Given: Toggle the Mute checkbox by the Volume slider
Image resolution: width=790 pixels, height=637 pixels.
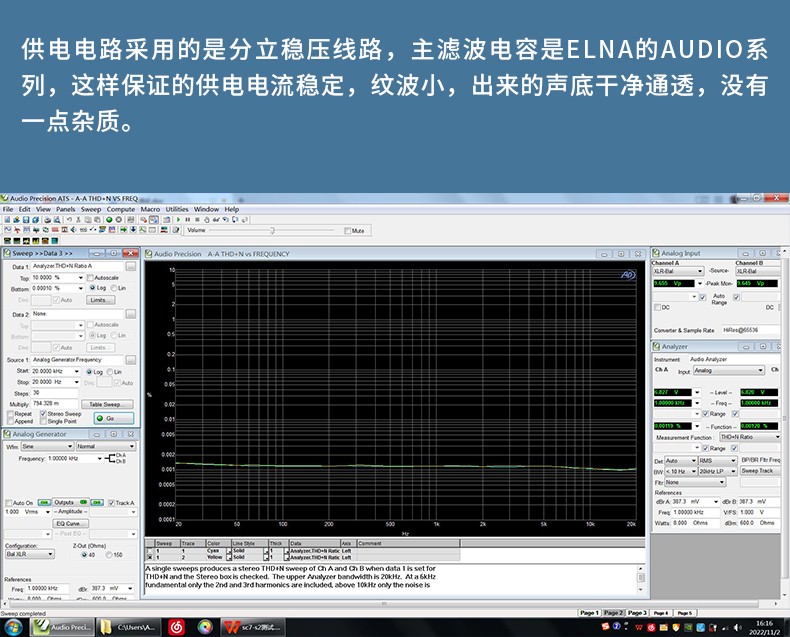Looking at the screenshot, I should 348,231.
